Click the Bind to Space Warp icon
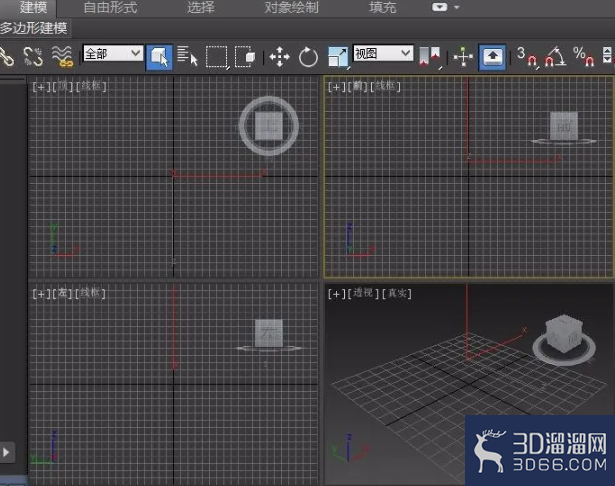Screen dimensions: 615x486 pos(62,57)
